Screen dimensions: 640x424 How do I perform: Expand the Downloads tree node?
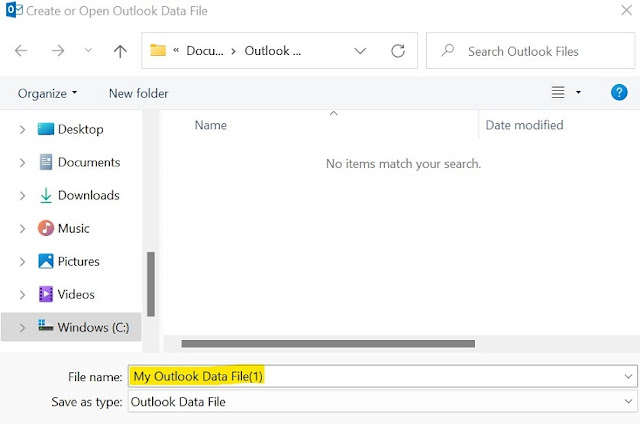tap(22, 196)
